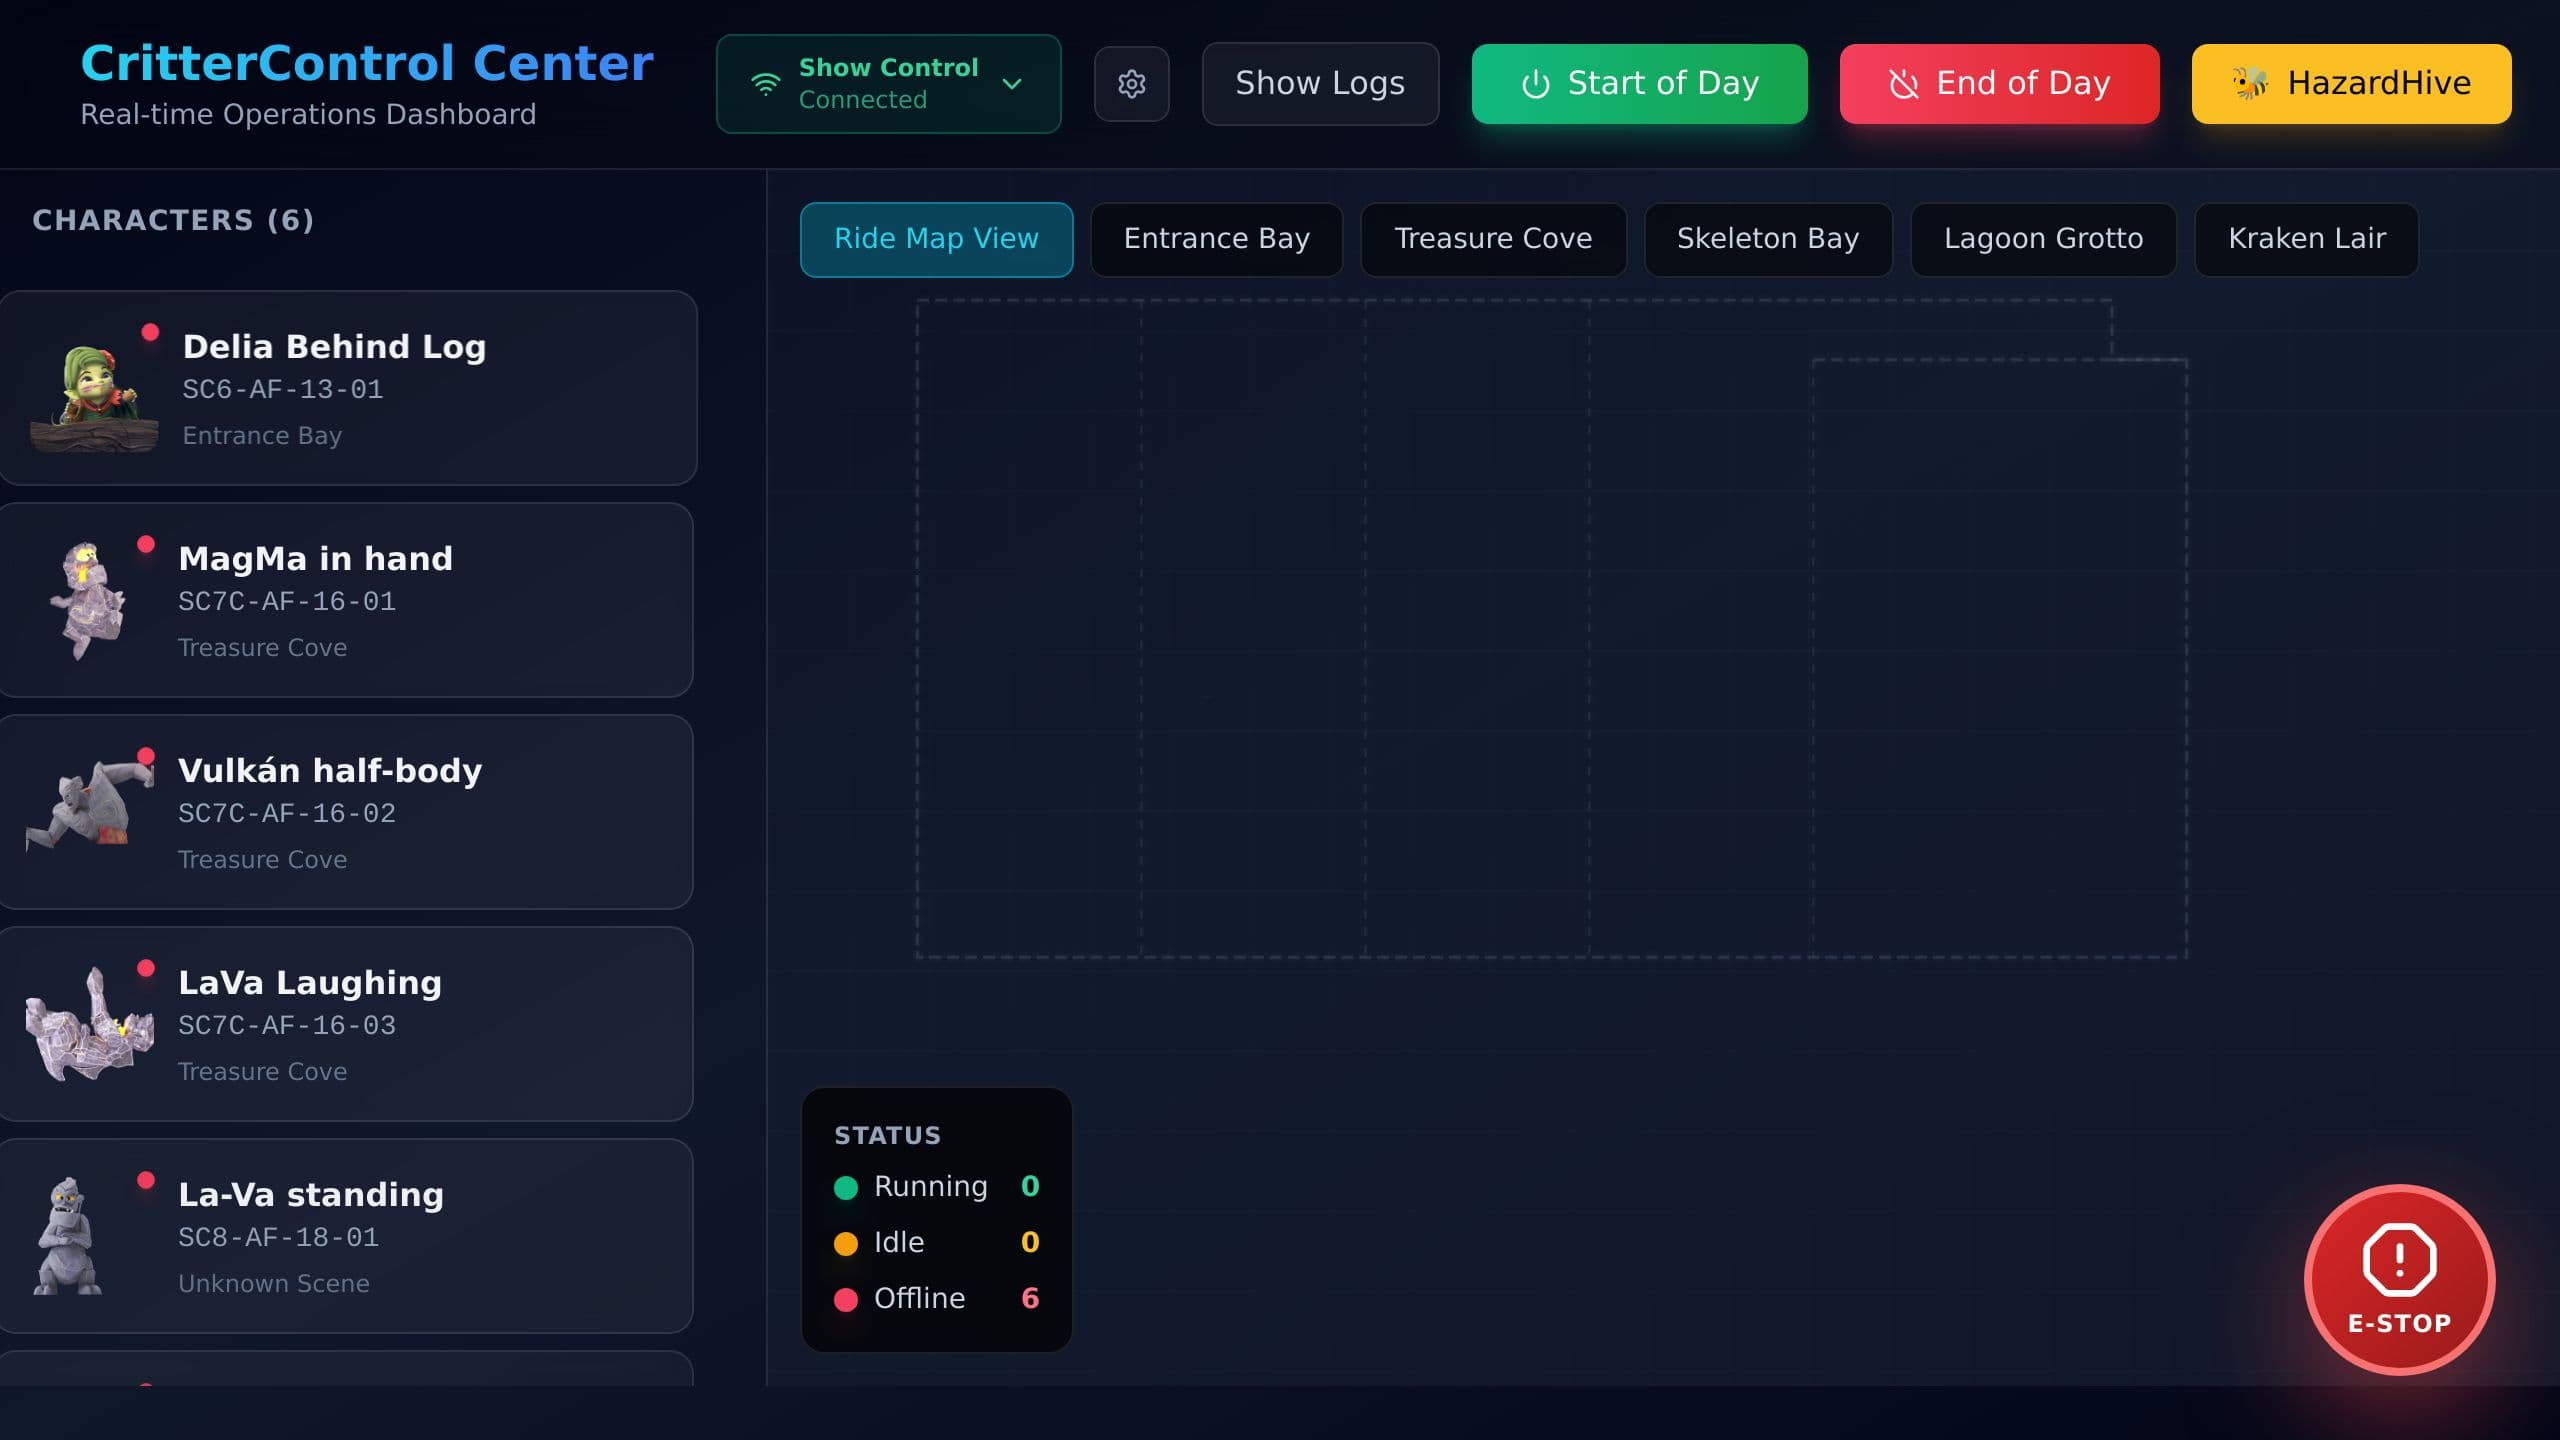Click the red status dot on Delia Behind Log
Viewport: 2560px width, 1440px height.
150,332
